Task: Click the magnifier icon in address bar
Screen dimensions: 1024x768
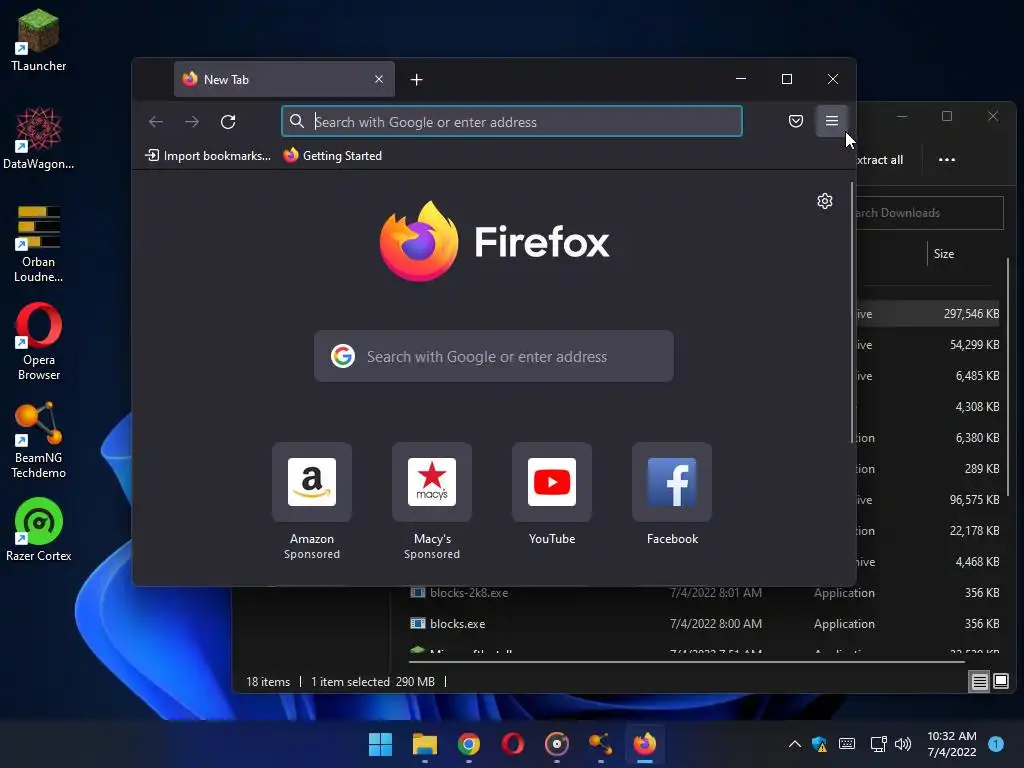Action: (x=296, y=121)
